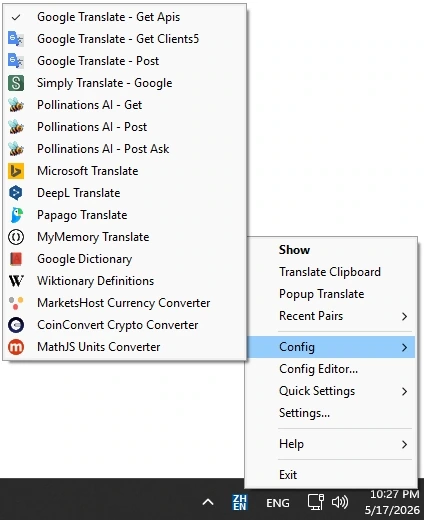Image resolution: width=424 pixels, height=520 pixels.
Task: Click the highlighted Config menu item
Action: 331,347
